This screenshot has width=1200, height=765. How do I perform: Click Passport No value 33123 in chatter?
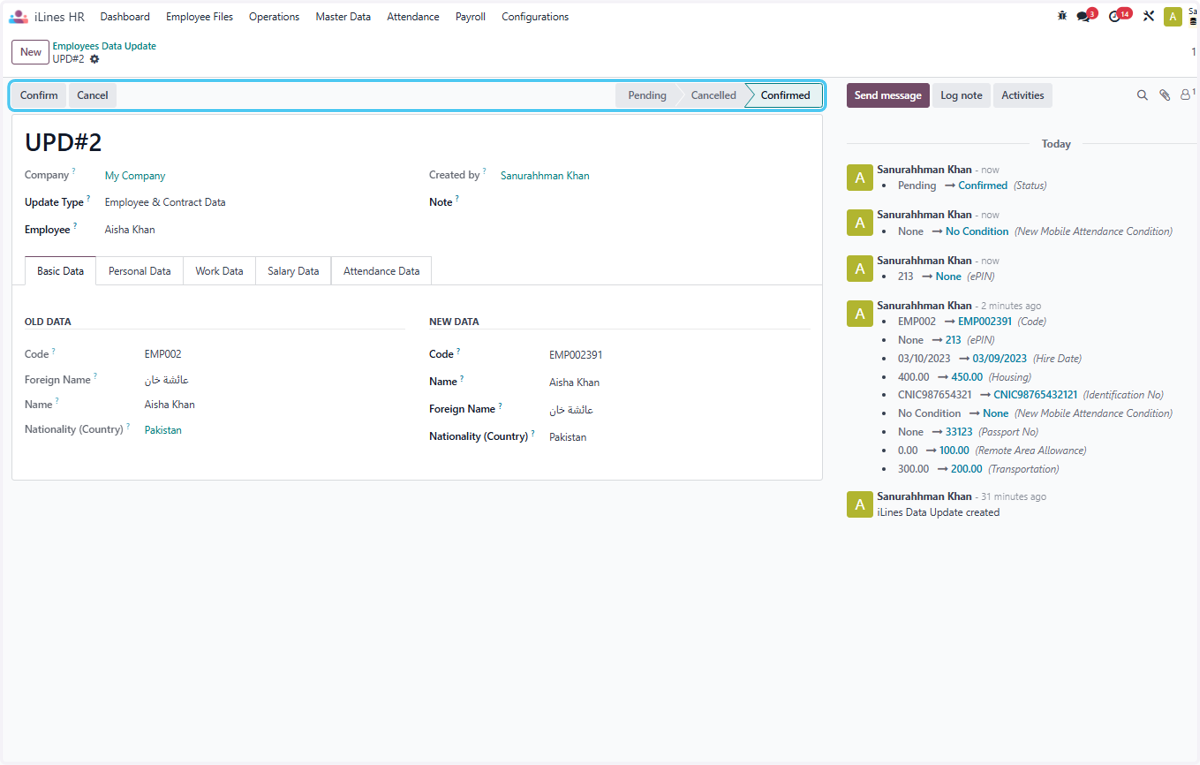pos(959,432)
